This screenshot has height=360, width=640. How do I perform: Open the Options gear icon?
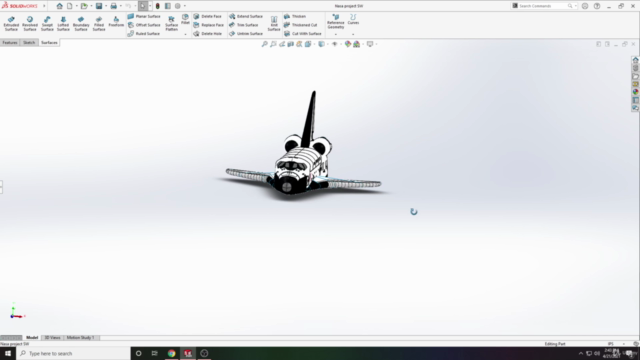(x=178, y=6)
